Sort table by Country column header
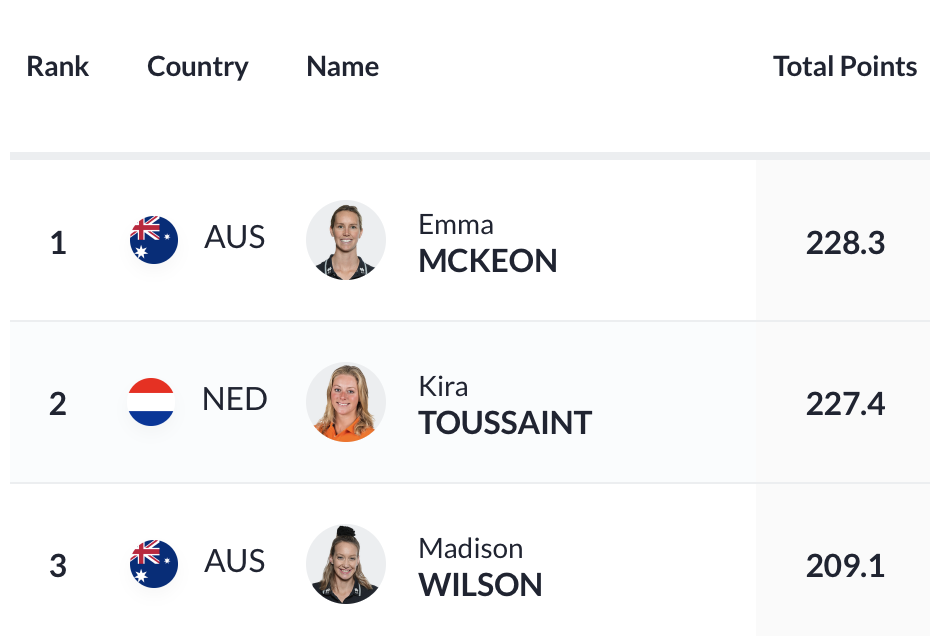 198,67
